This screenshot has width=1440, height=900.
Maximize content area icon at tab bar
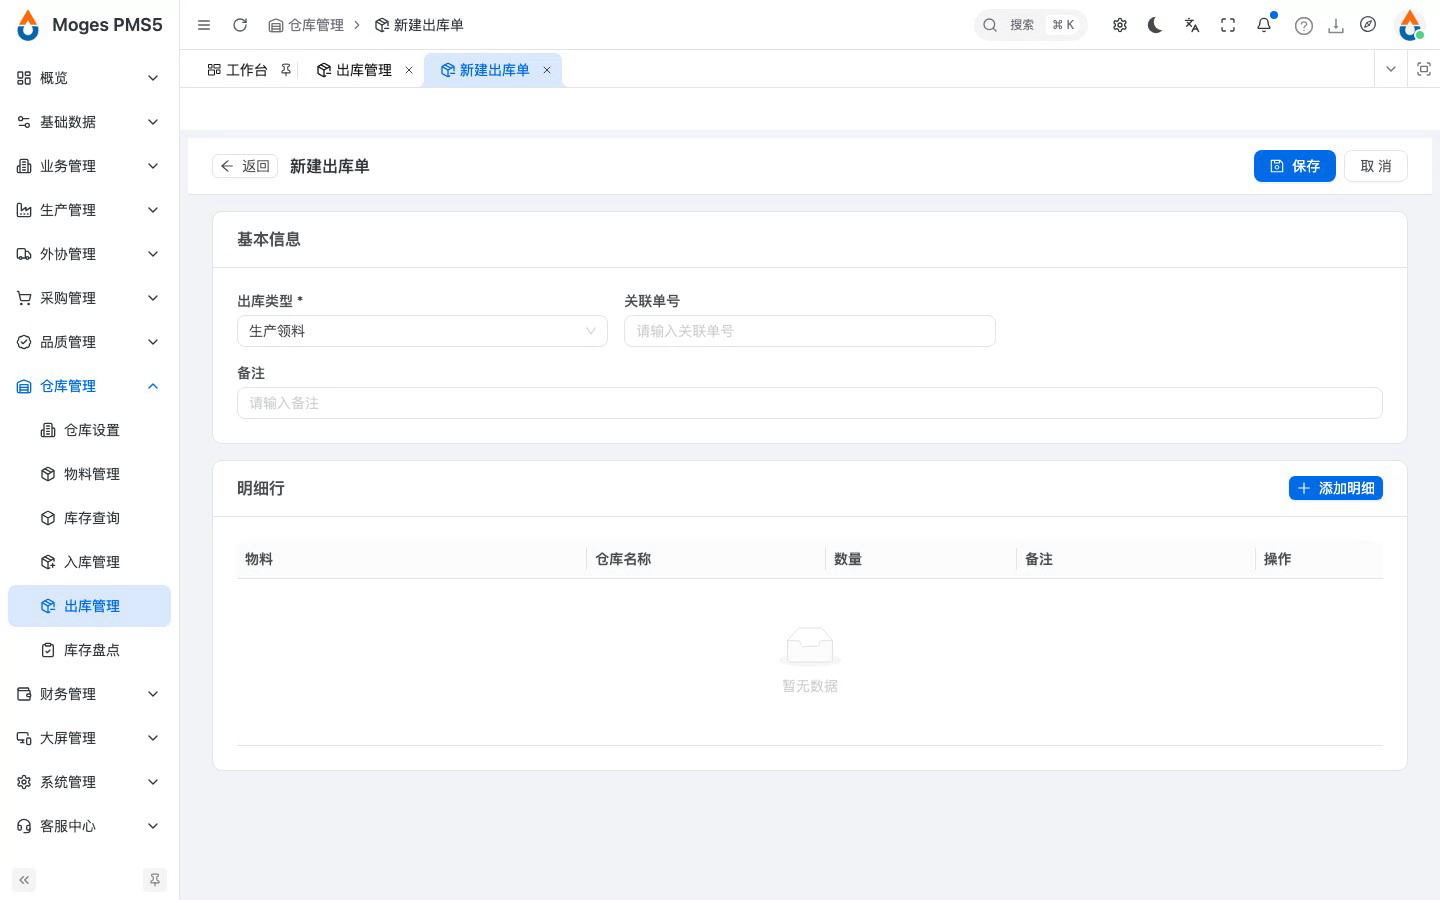(x=1424, y=69)
